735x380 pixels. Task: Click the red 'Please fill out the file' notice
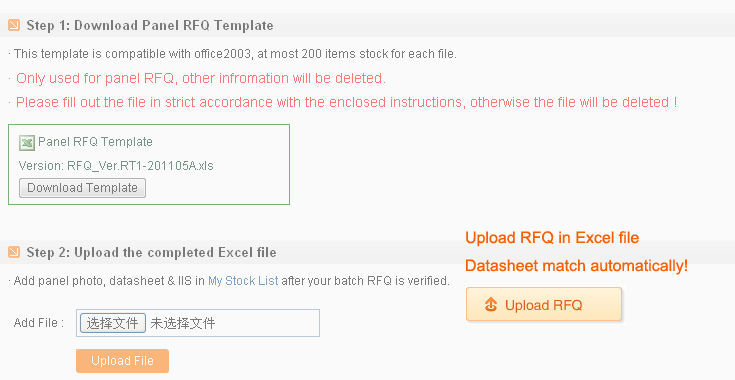345,102
